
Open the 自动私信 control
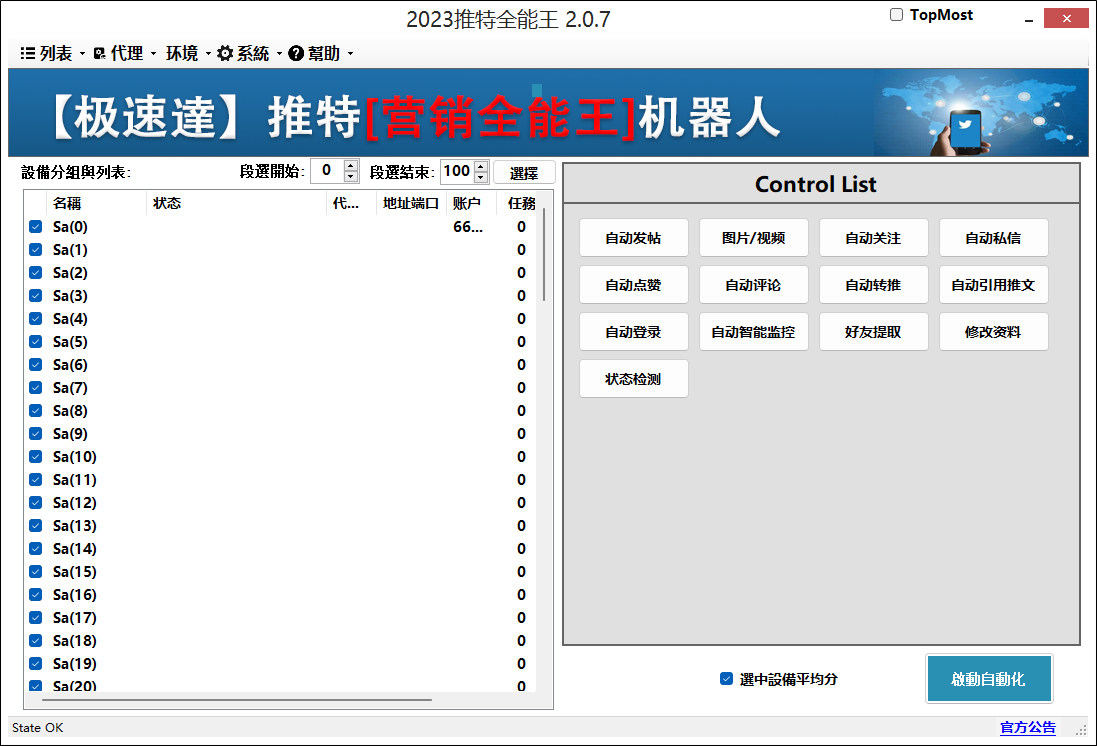[x=993, y=238]
